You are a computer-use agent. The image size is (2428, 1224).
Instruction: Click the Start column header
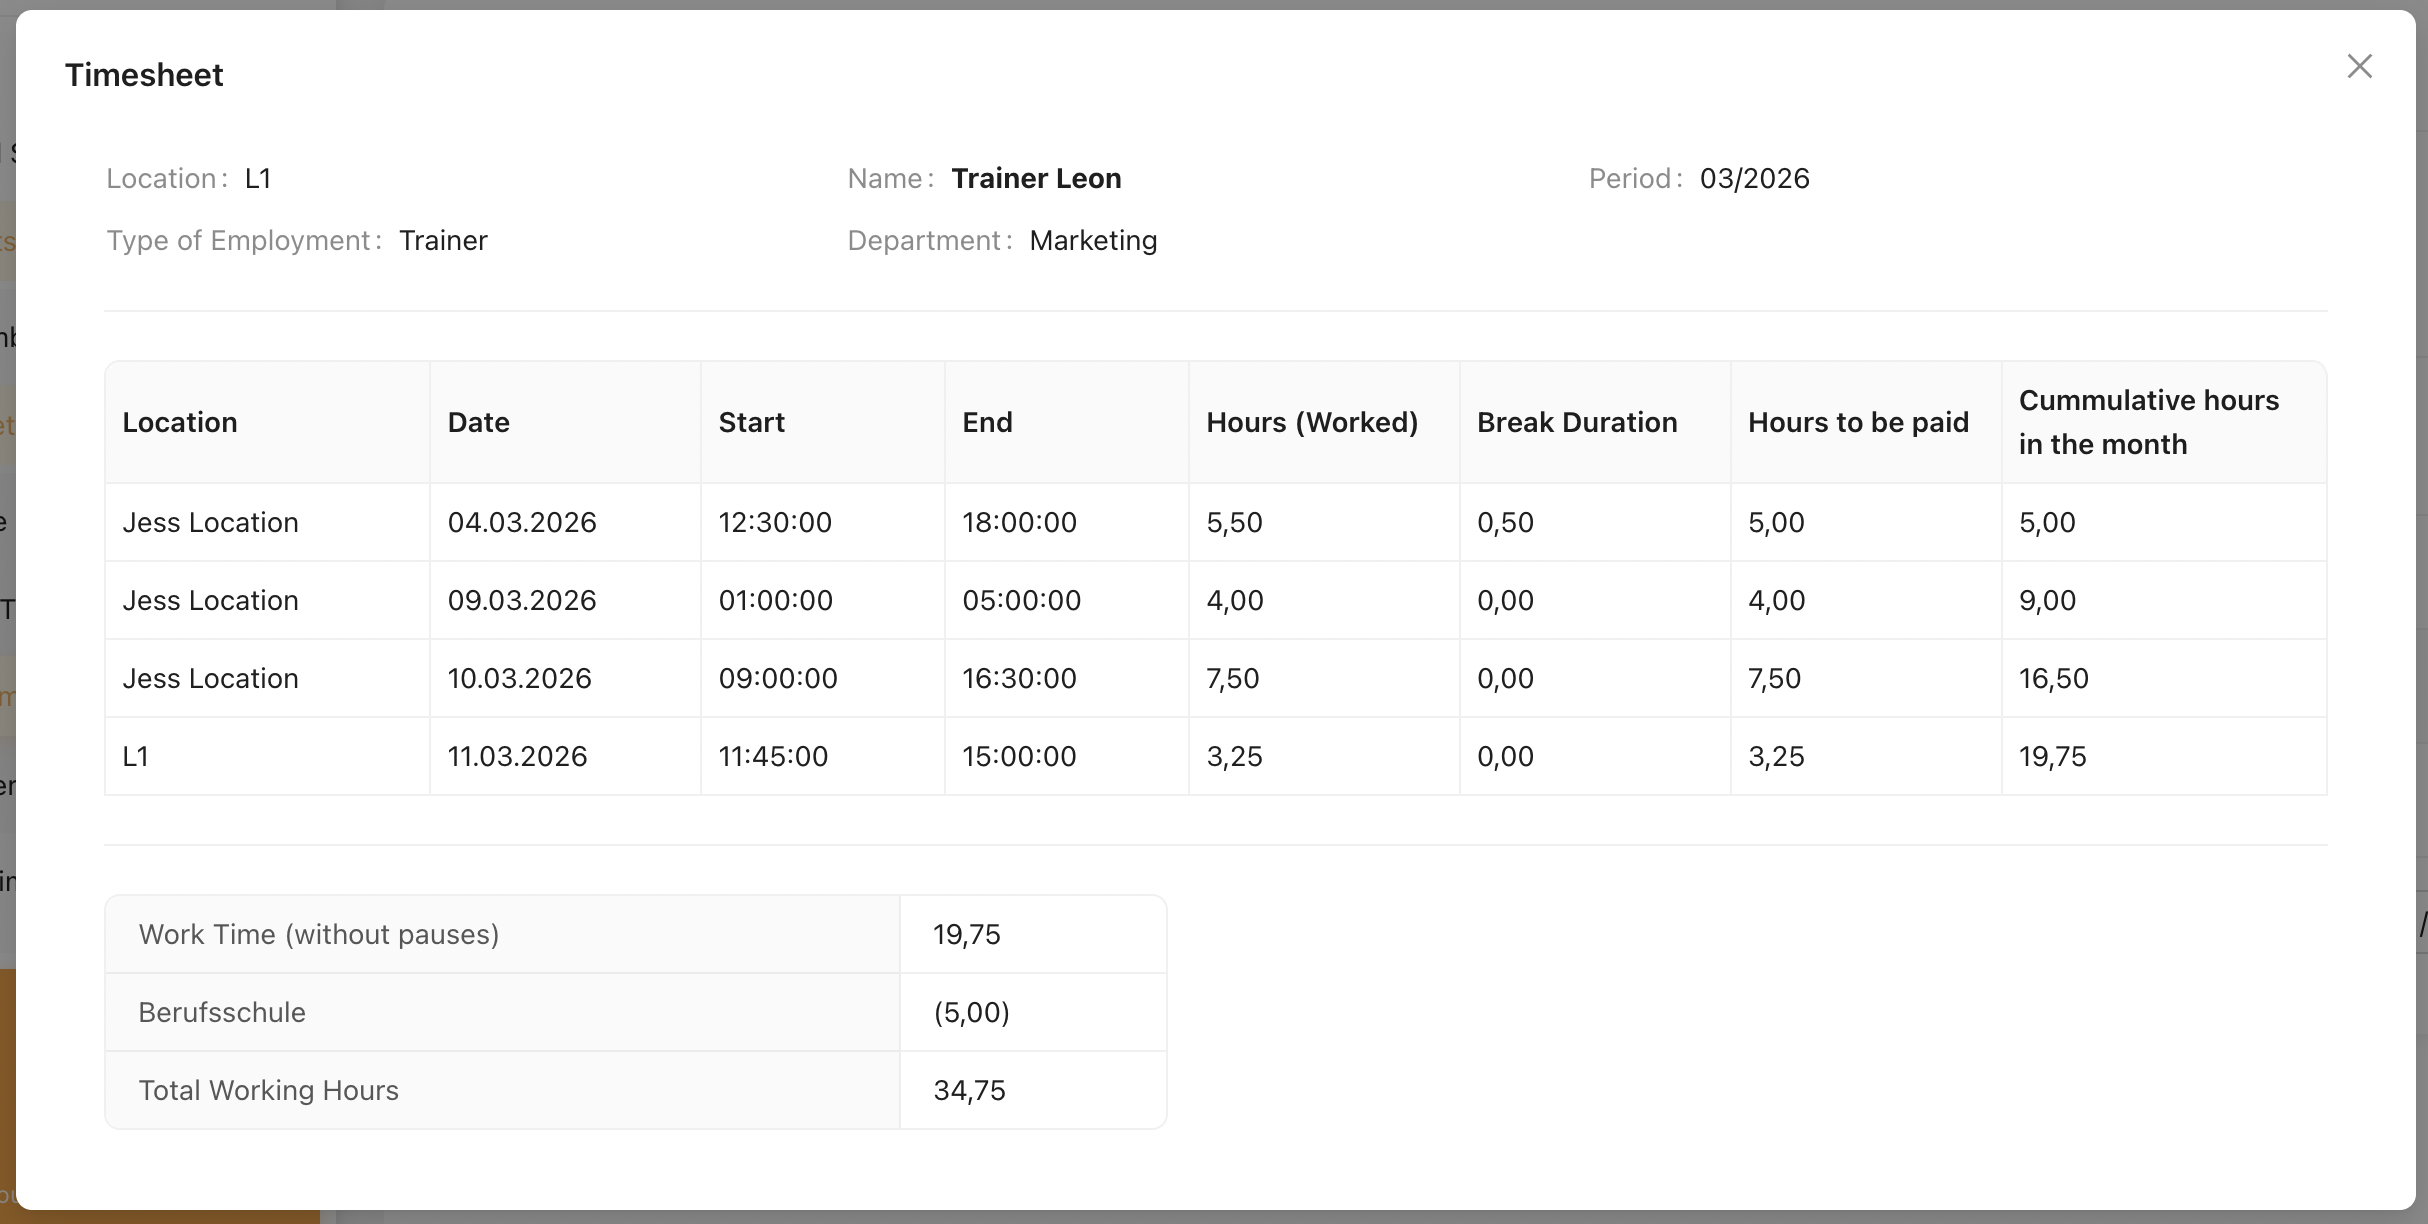(x=751, y=422)
